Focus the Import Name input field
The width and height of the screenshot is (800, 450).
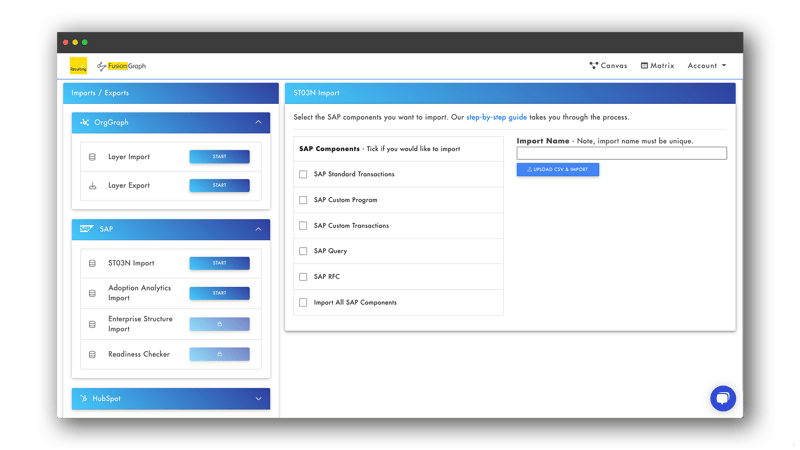point(621,153)
